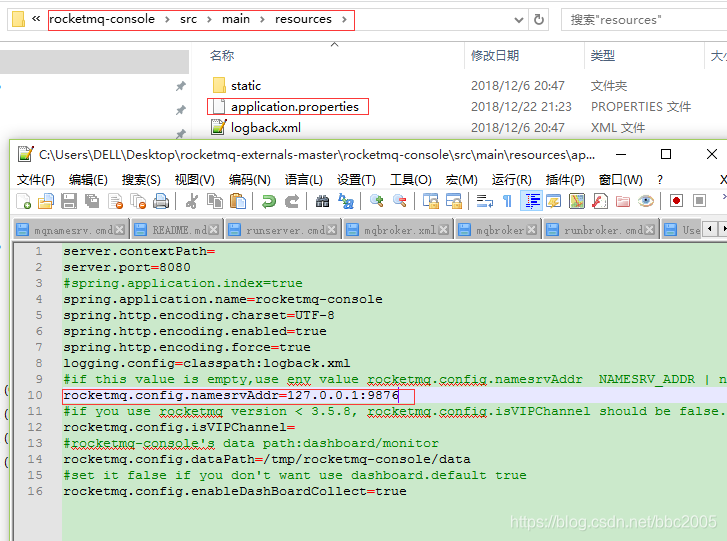Click the Explorer search "resources" field
Viewport: 727px width, 541px height.
tap(644, 20)
